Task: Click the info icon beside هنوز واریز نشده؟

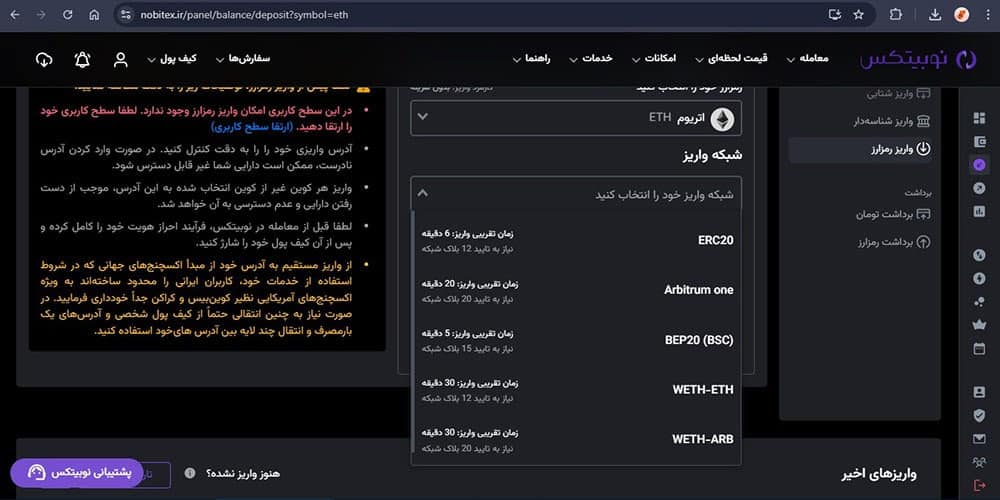Action: tap(189, 473)
